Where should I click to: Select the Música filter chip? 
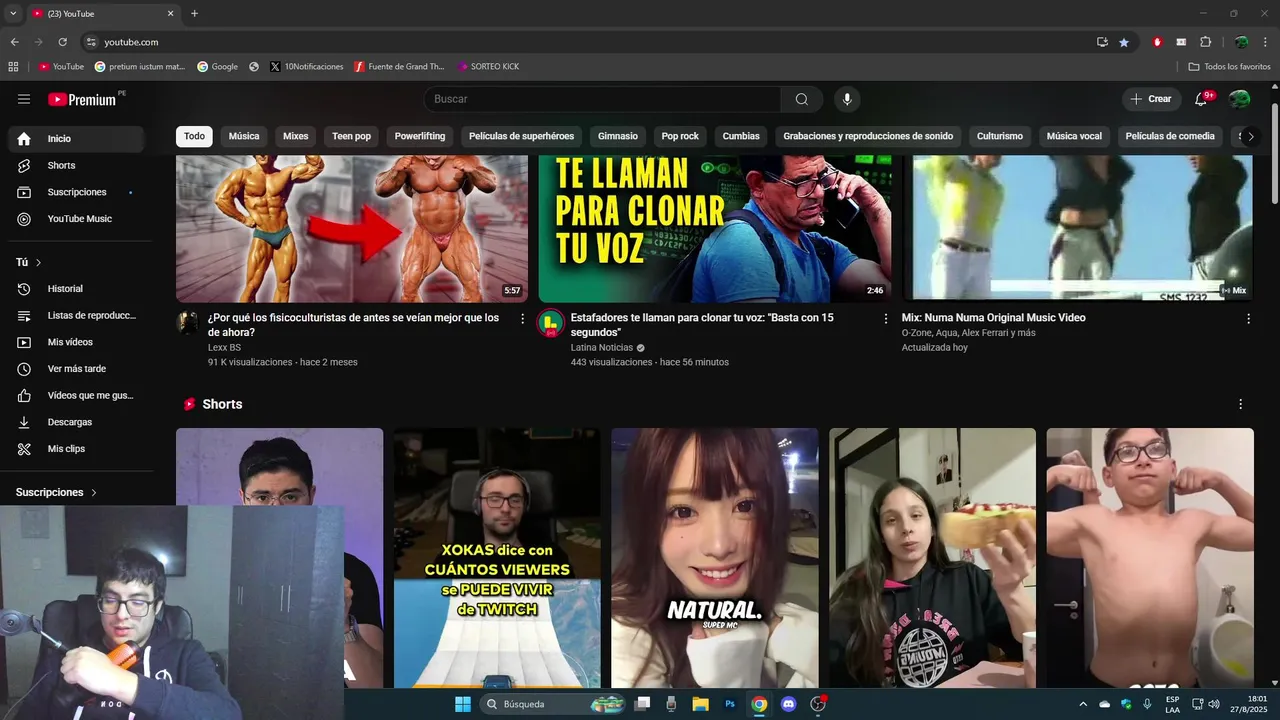[x=244, y=136]
